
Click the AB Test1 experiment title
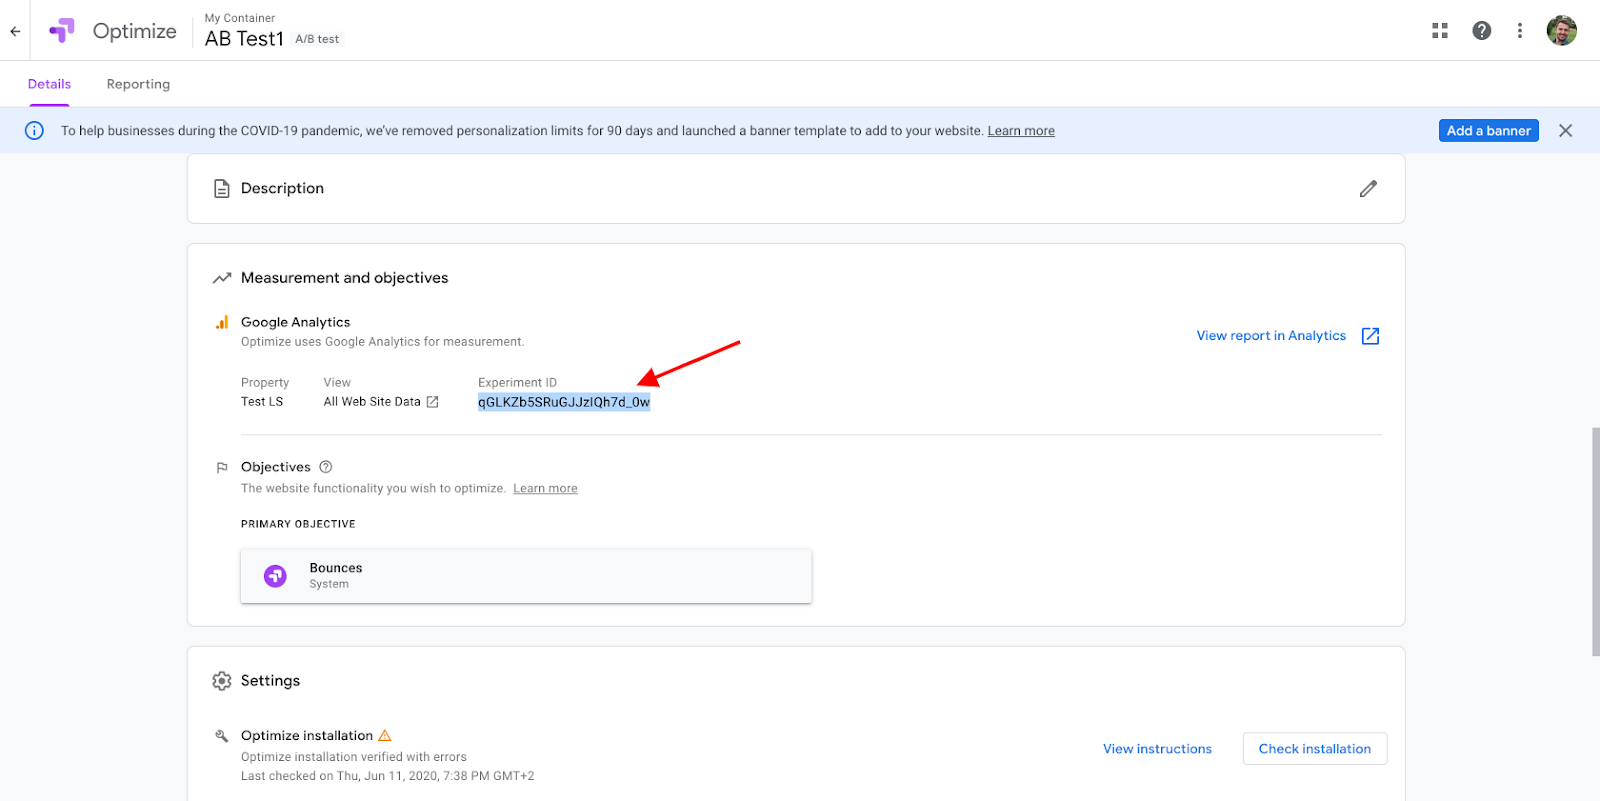point(244,39)
